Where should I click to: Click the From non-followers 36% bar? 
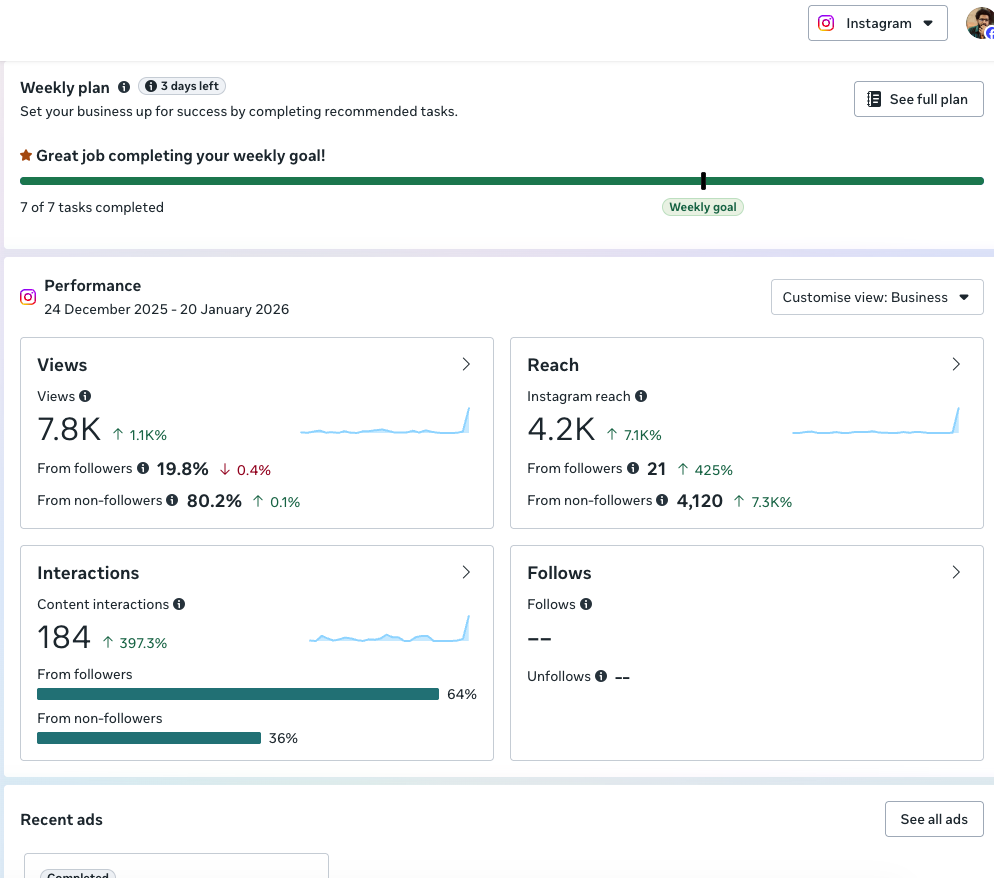(149, 738)
